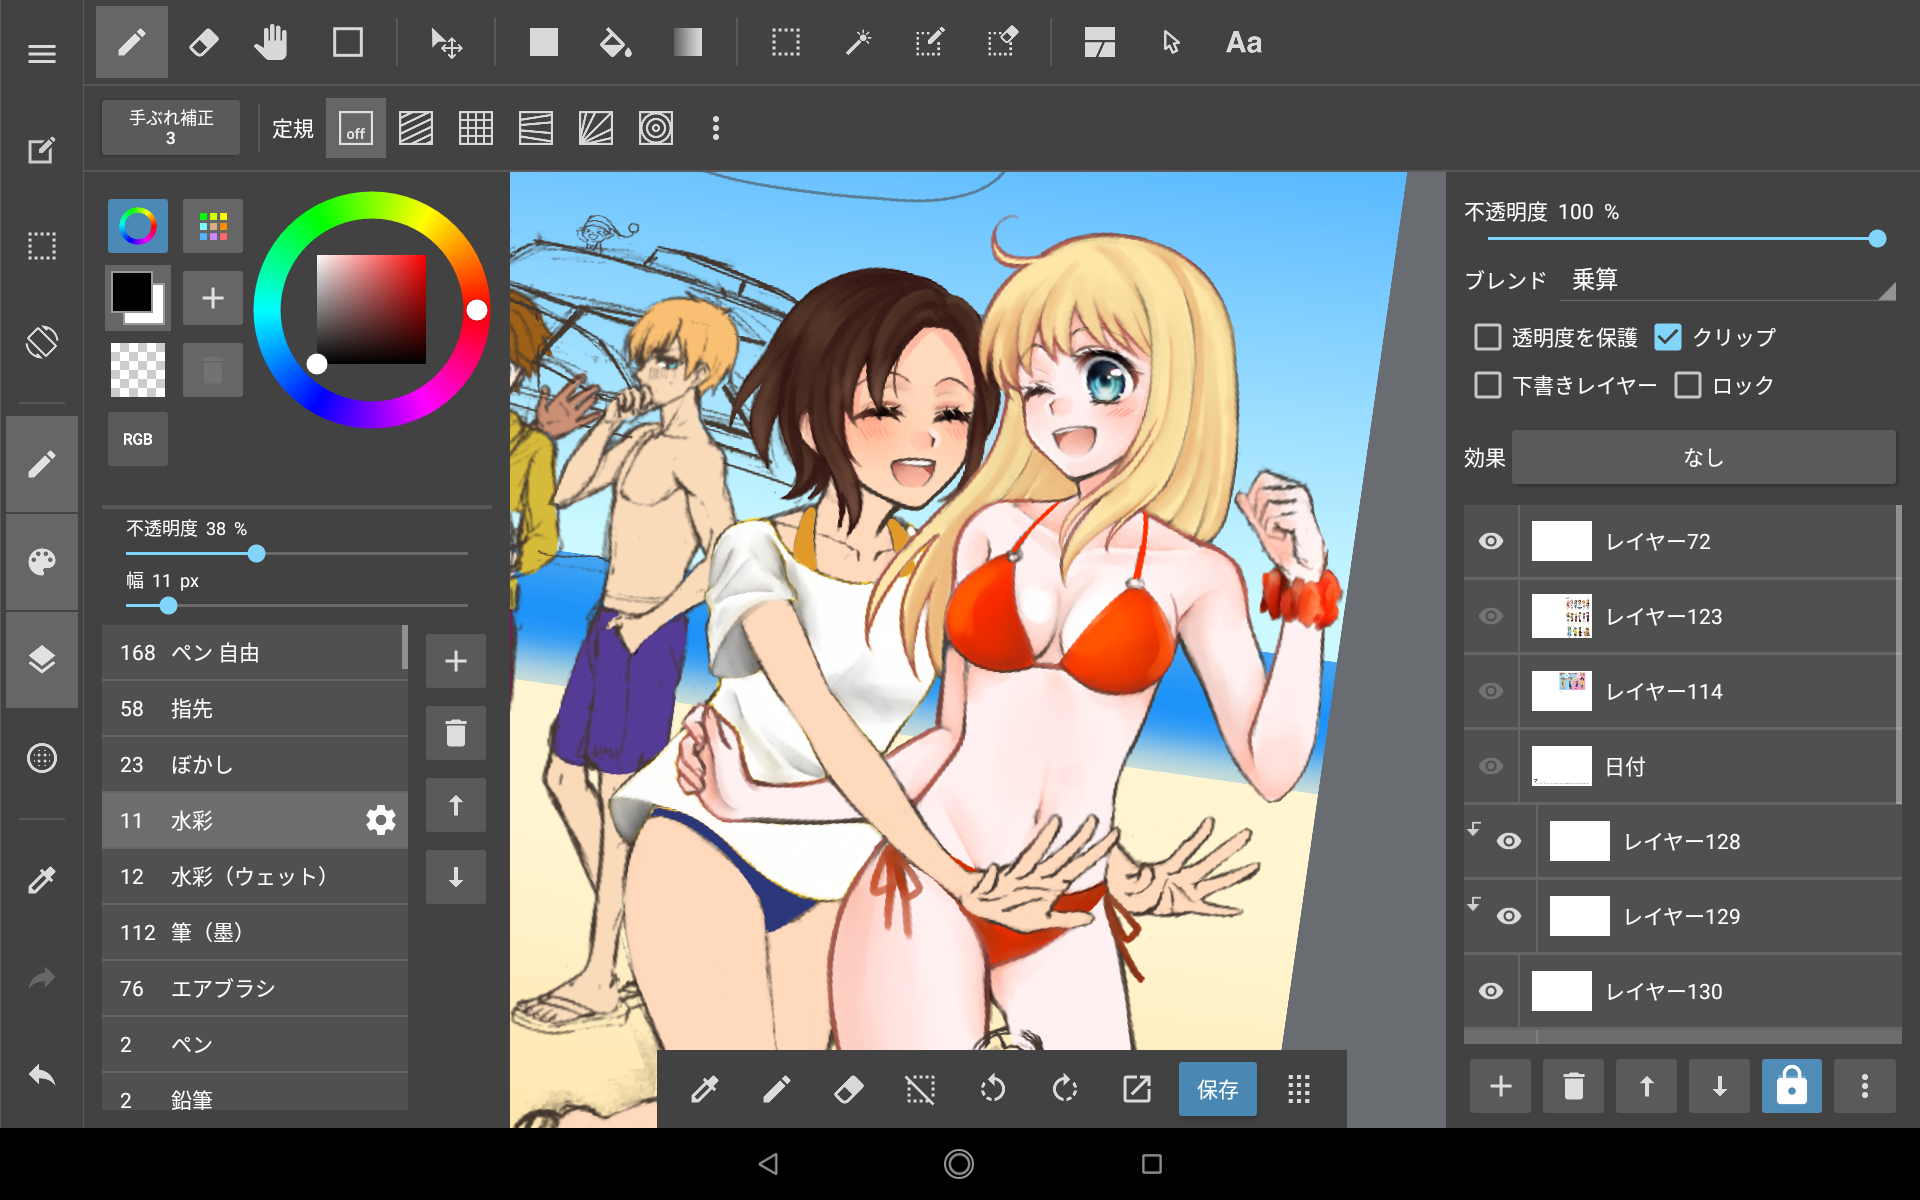This screenshot has width=1920, height=1200.
Task: Pick the Hand pan tool
Action: [x=270, y=43]
